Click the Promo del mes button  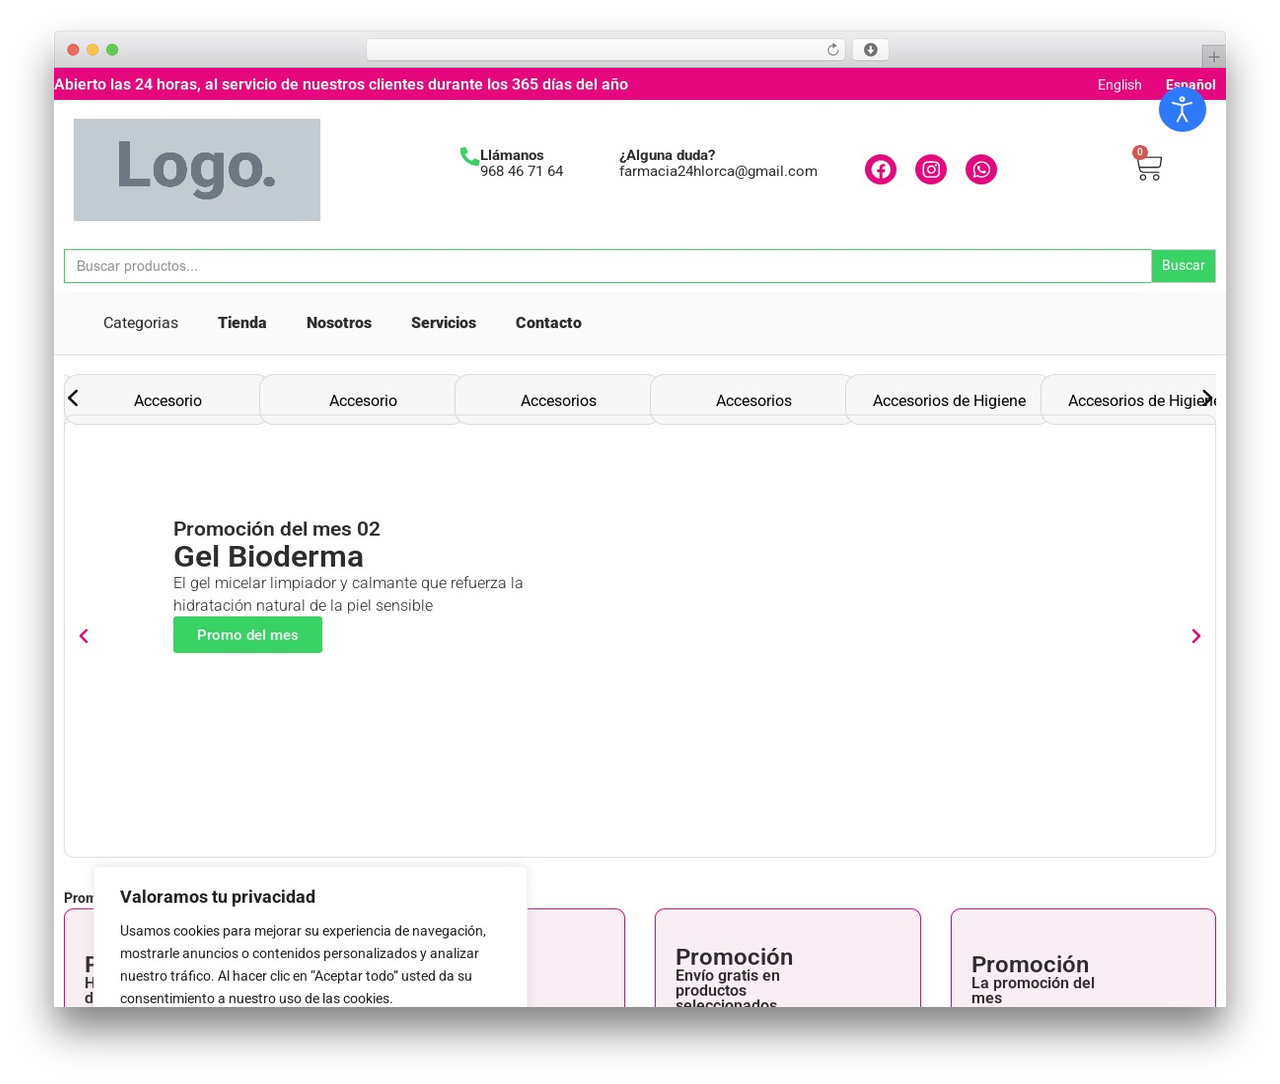(x=247, y=635)
